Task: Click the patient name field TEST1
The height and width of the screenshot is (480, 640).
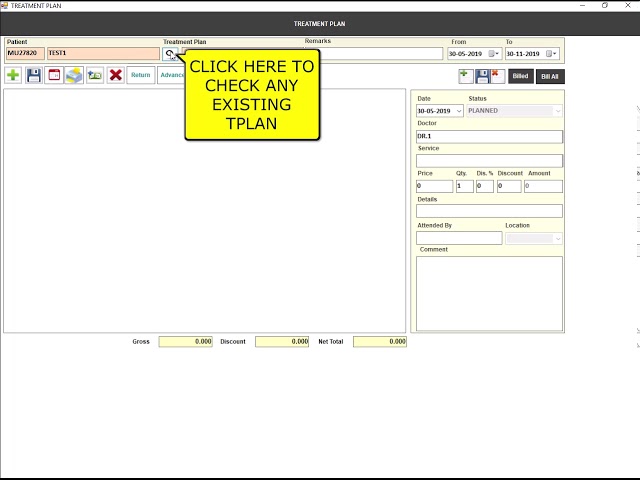Action: click(103, 53)
